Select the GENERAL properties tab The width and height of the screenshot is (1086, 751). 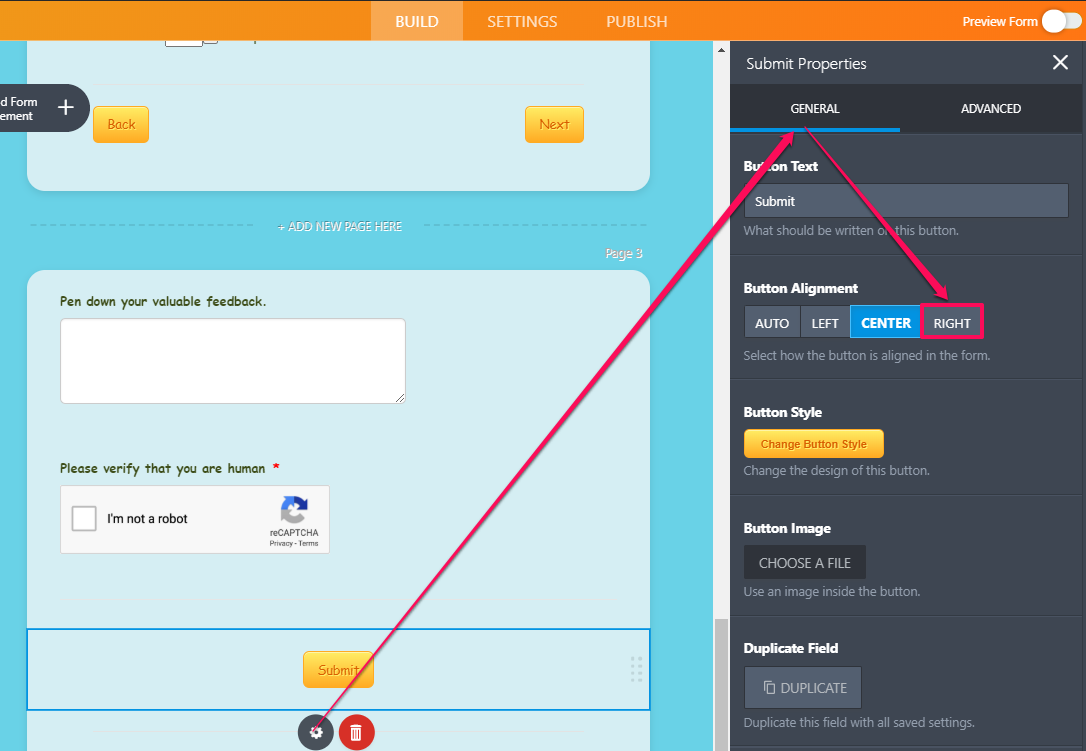[814, 109]
